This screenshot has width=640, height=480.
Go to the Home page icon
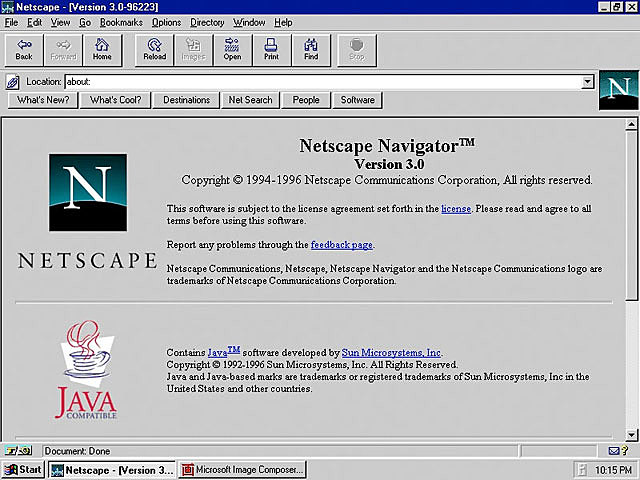pyautogui.click(x=102, y=50)
